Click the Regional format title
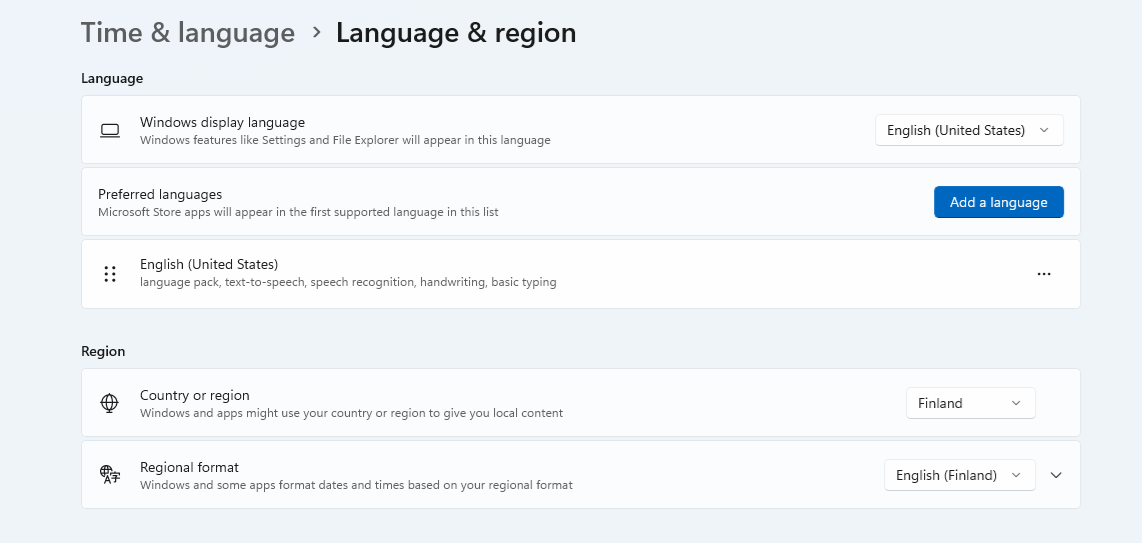The width and height of the screenshot is (1142, 543). [190, 467]
